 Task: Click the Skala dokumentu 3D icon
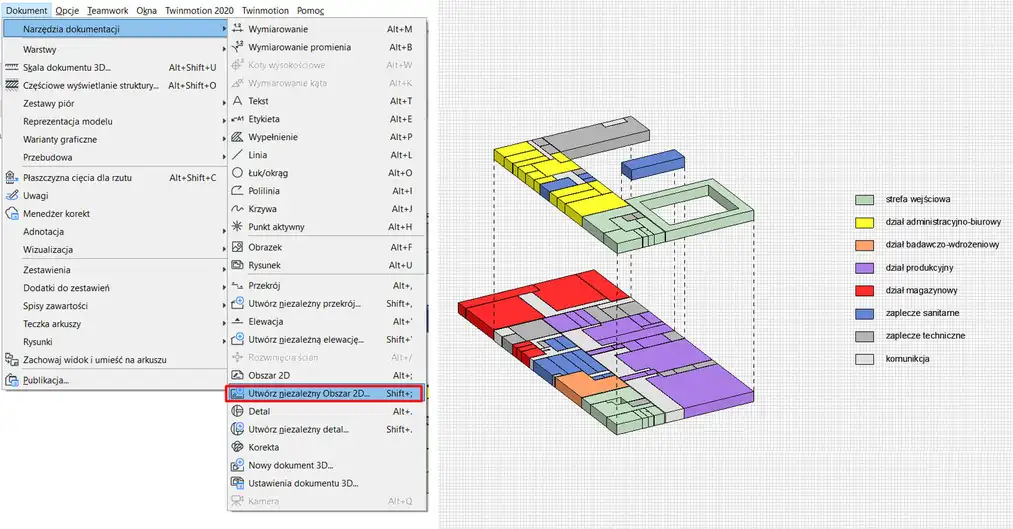click(x=12, y=67)
